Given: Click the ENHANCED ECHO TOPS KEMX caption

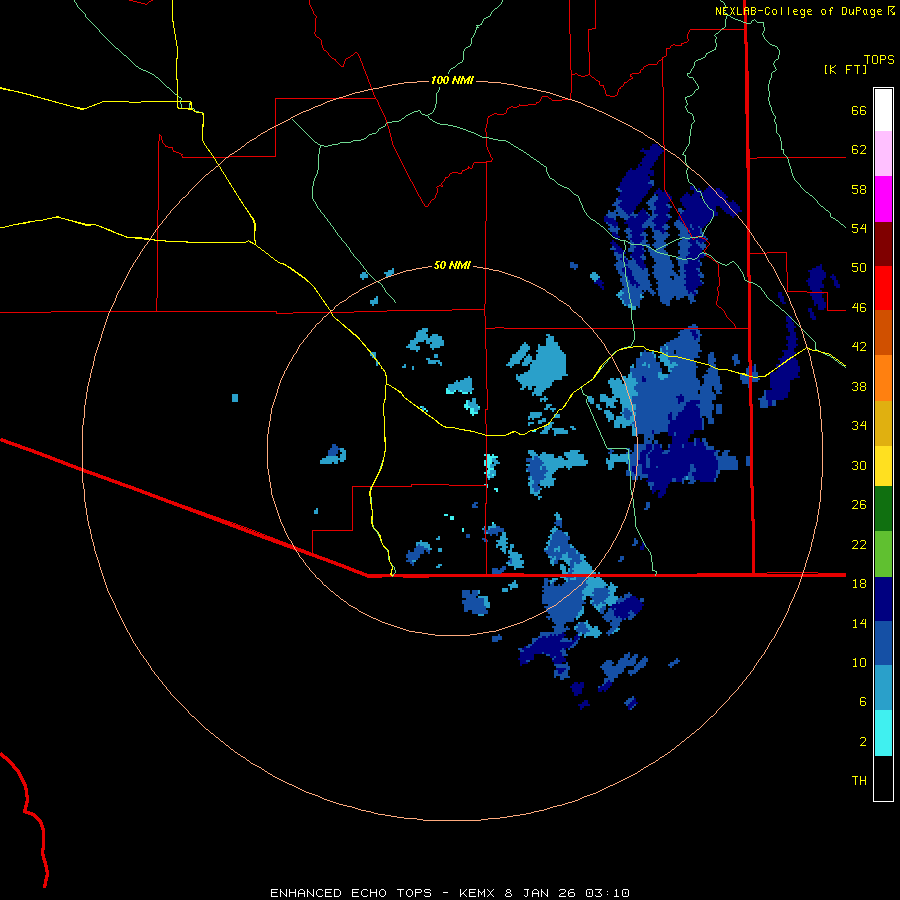Looking at the screenshot, I should tap(450, 893).
